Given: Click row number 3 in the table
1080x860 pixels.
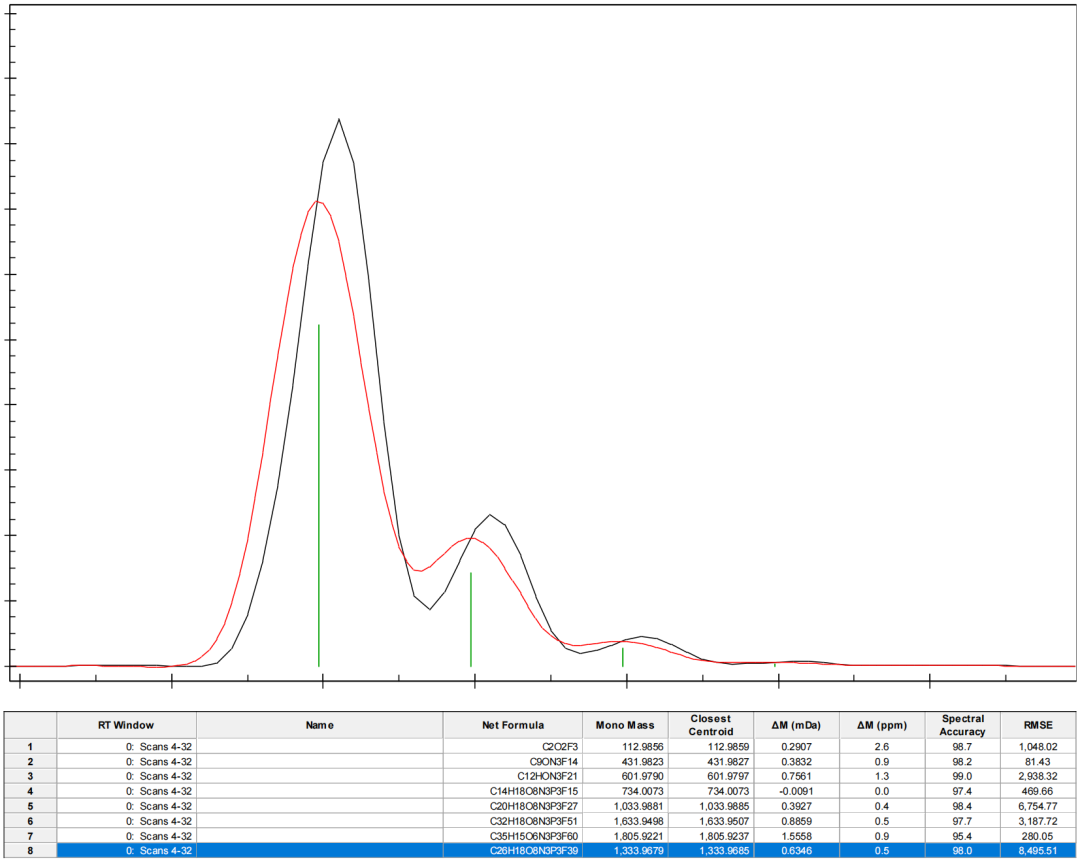Looking at the screenshot, I should pyautogui.click(x=29, y=776).
